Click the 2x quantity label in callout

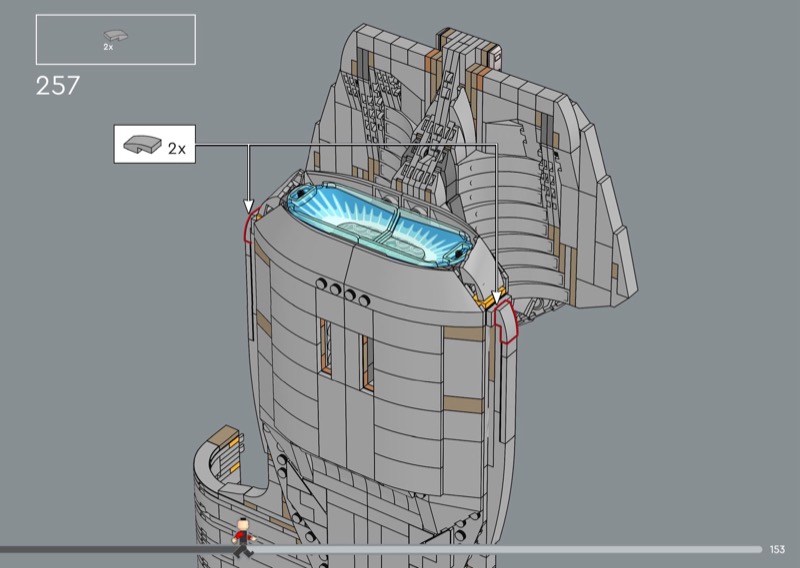176,148
